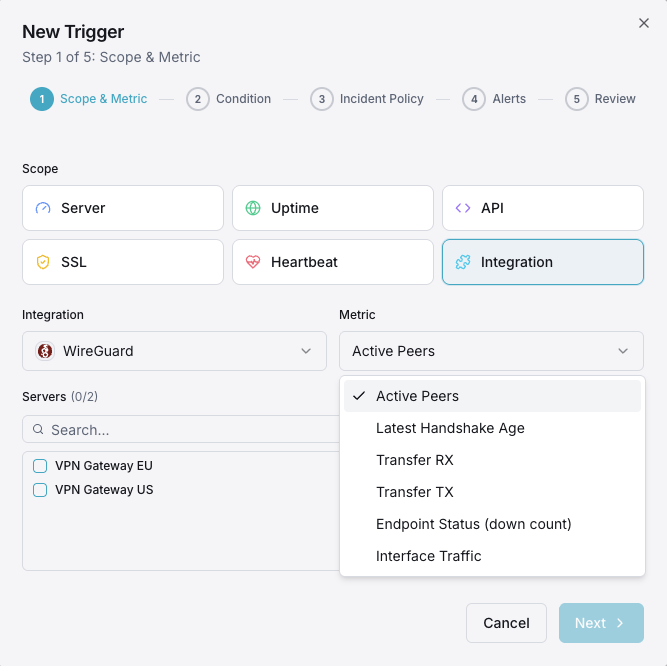Click the search magnifier icon

click(x=38, y=430)
